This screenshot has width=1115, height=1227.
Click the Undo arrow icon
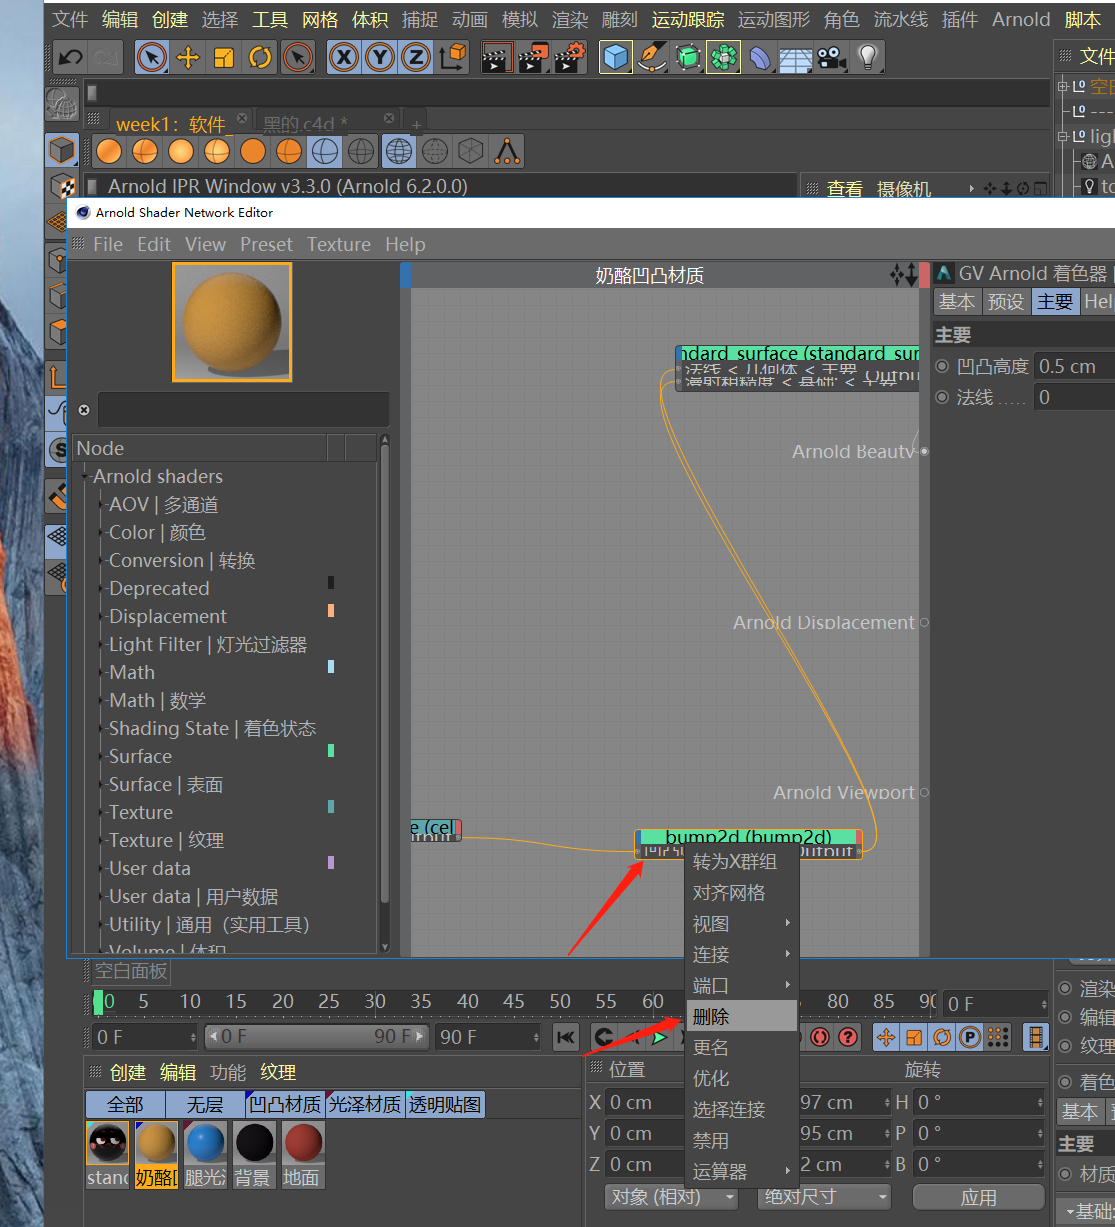69,57
